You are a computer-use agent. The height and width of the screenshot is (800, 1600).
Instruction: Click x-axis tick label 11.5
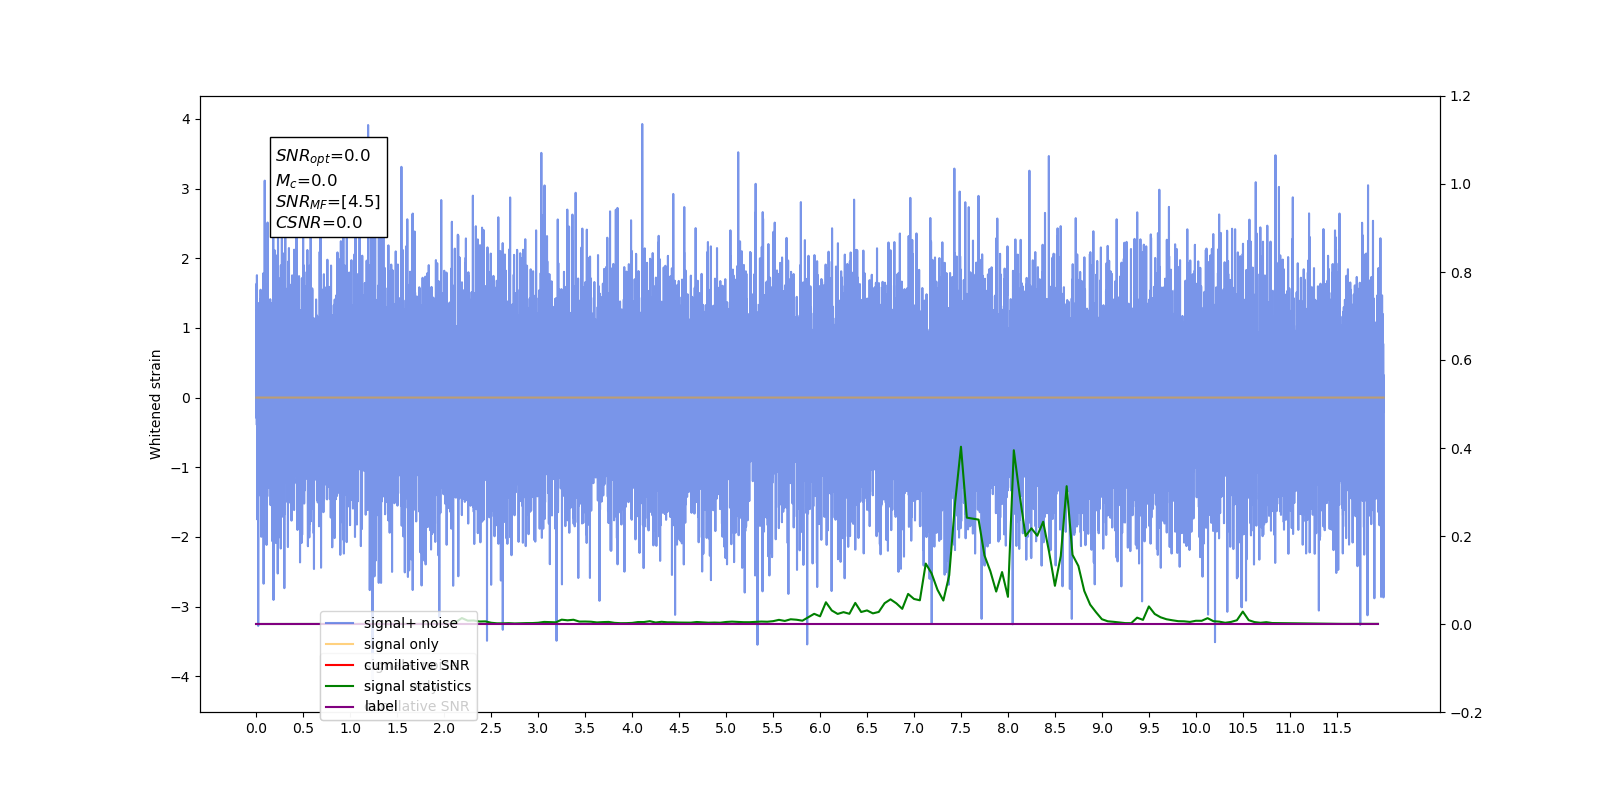pos(1337,728)
